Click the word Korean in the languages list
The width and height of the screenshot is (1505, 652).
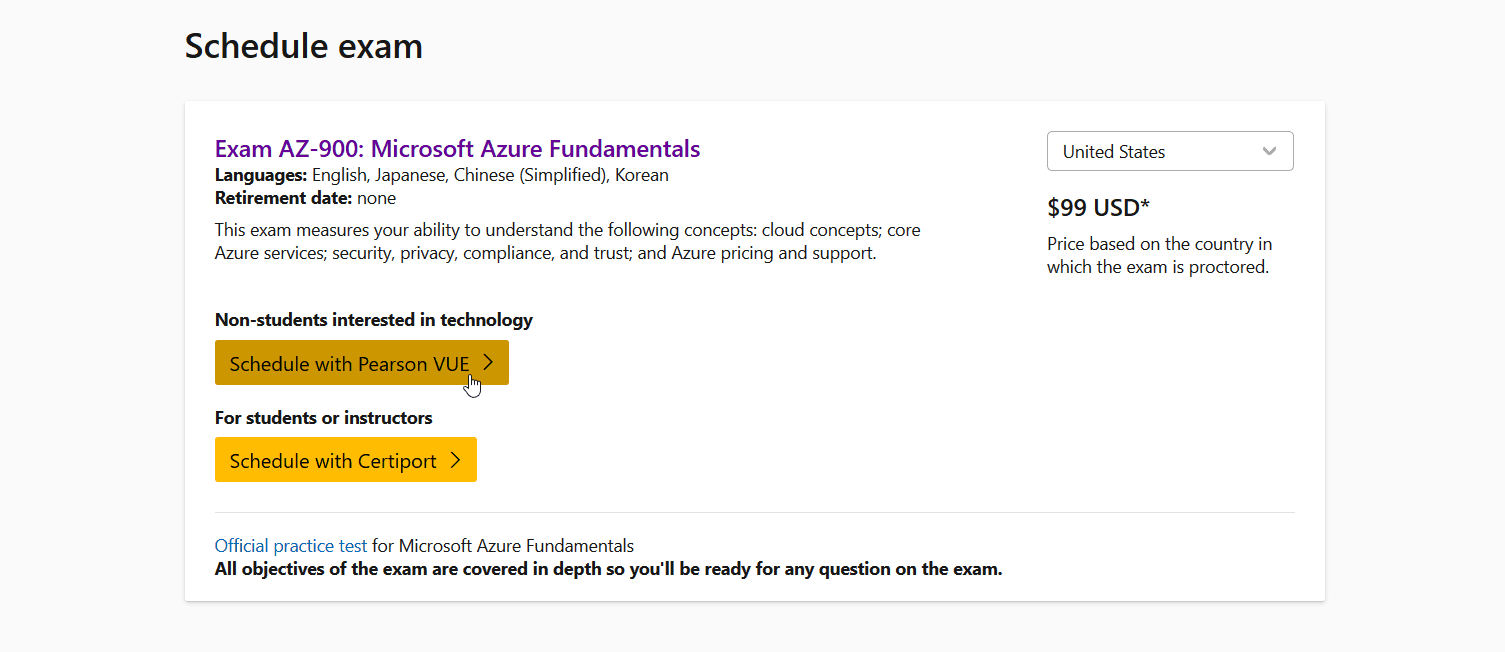coord(641,175)
